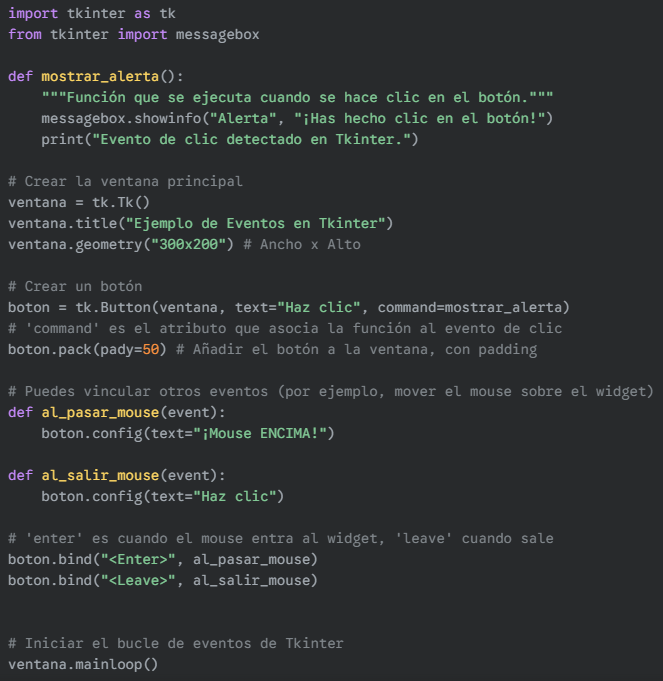The image size is (663, 681).
Task: Click command=mostrar_alerta argument
Action: click(470, 307)
